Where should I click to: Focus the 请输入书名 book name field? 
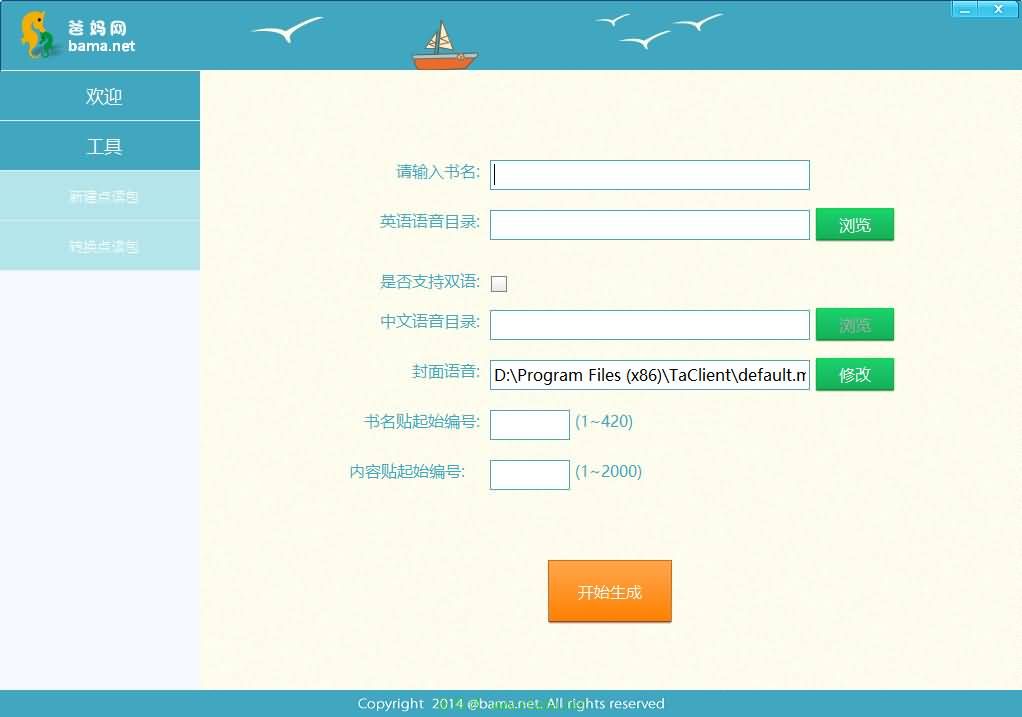(649, 175)
